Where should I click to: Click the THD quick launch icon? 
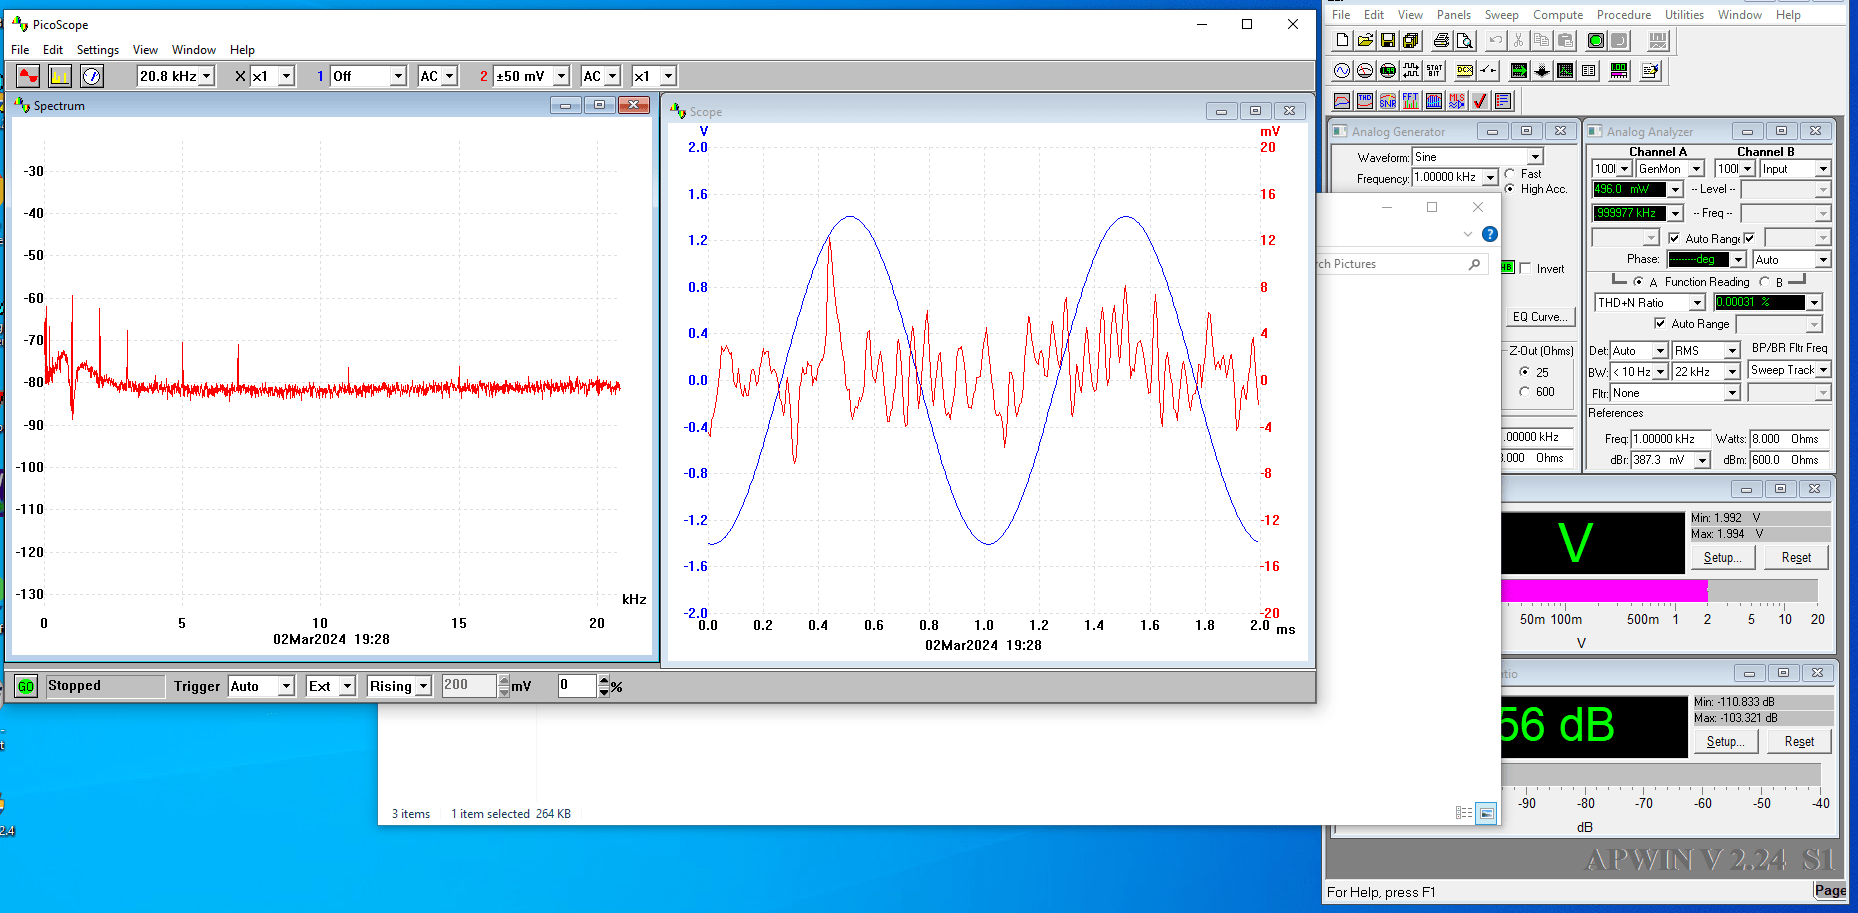coord(1365,100)
